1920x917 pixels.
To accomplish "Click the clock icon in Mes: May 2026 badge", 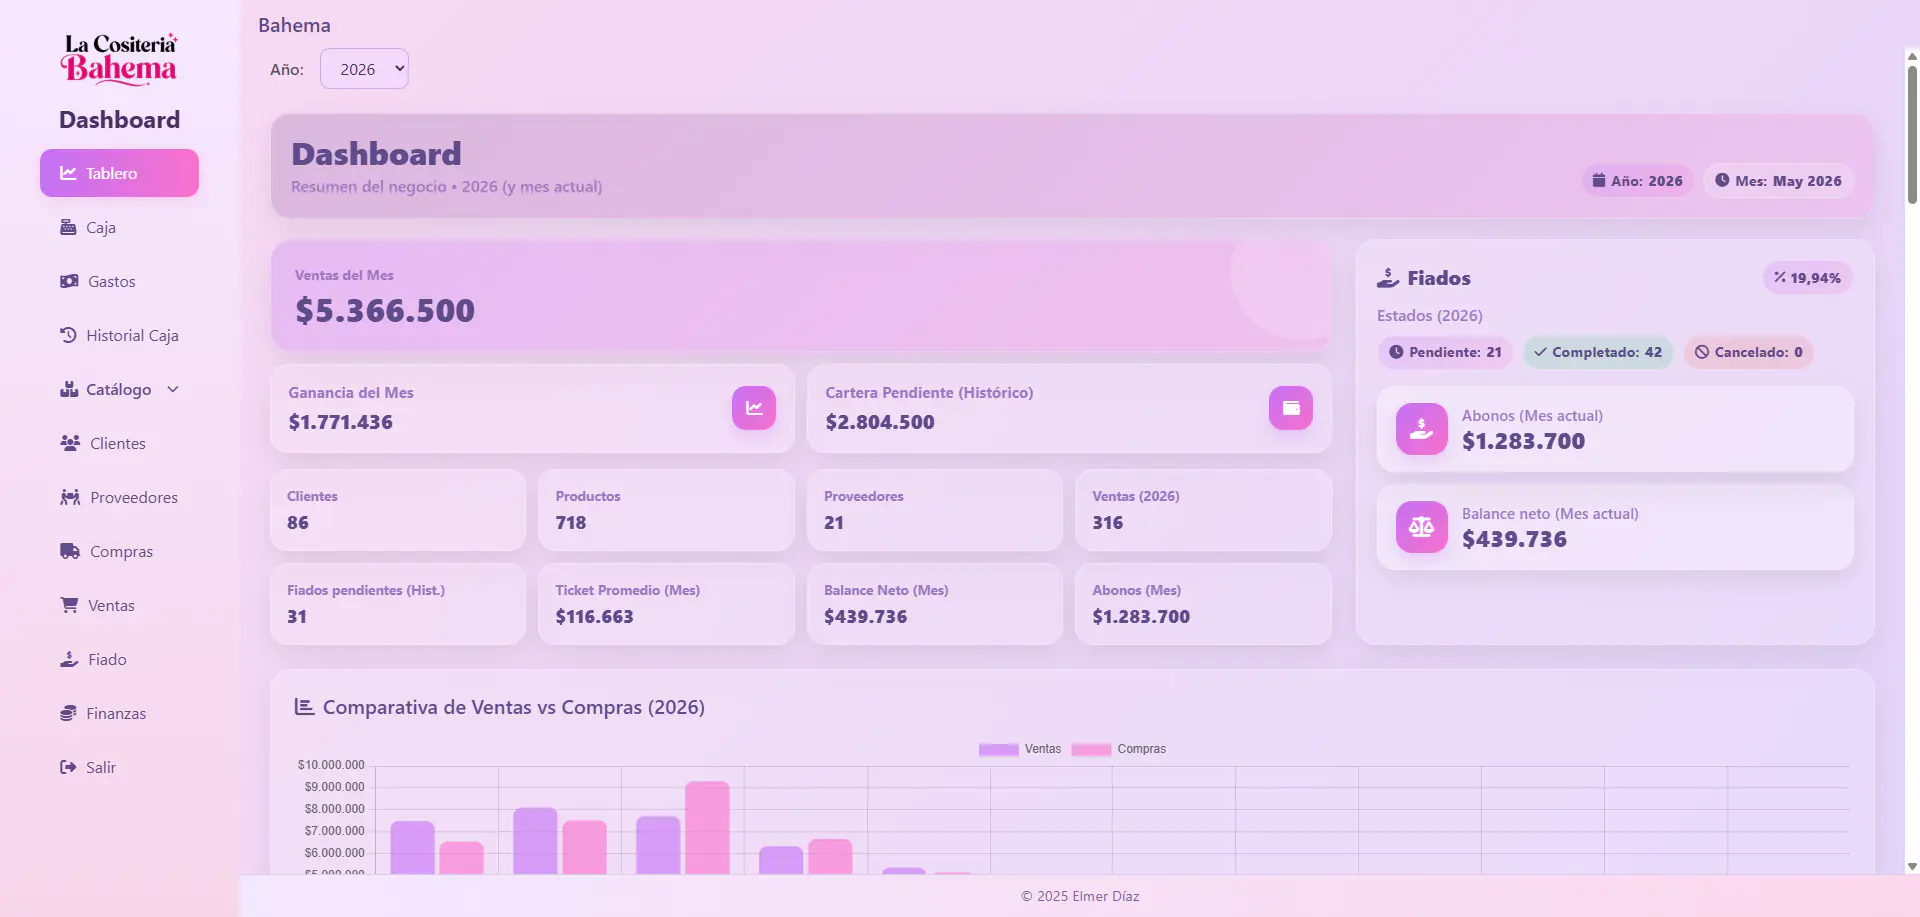I will click(x=1722, y=181).
